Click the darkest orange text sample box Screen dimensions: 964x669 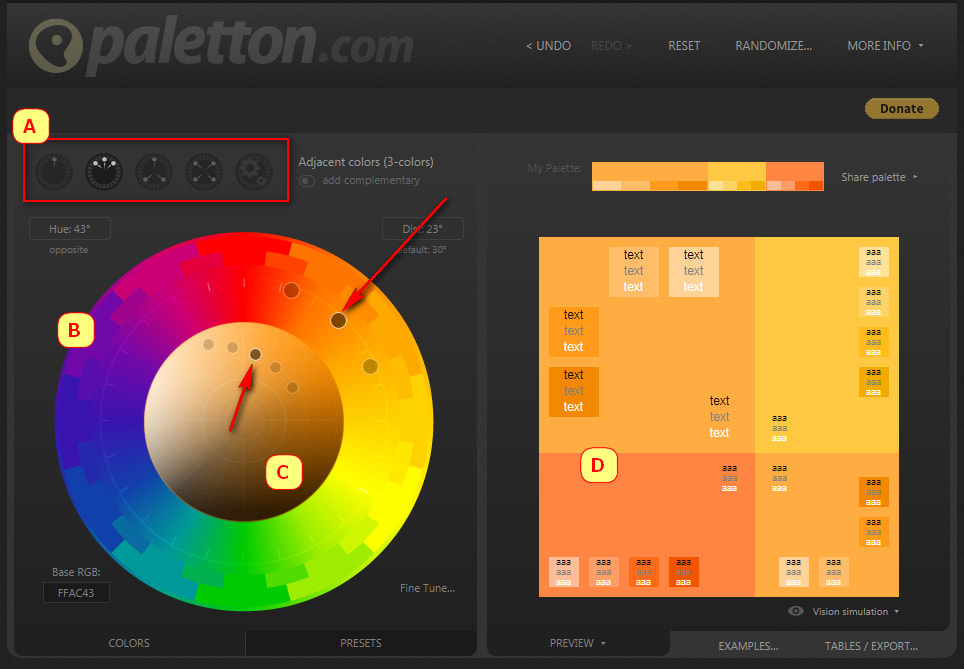574,392
